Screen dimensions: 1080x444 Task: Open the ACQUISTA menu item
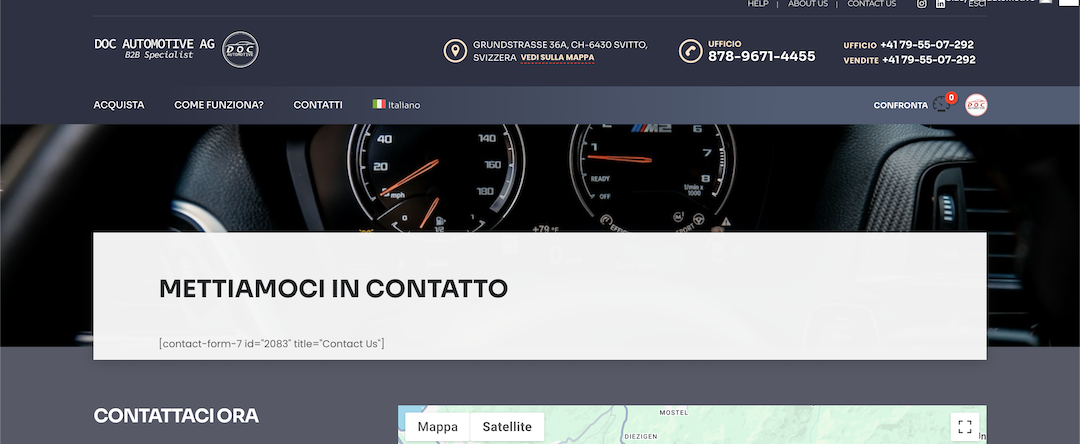(119, 105)
